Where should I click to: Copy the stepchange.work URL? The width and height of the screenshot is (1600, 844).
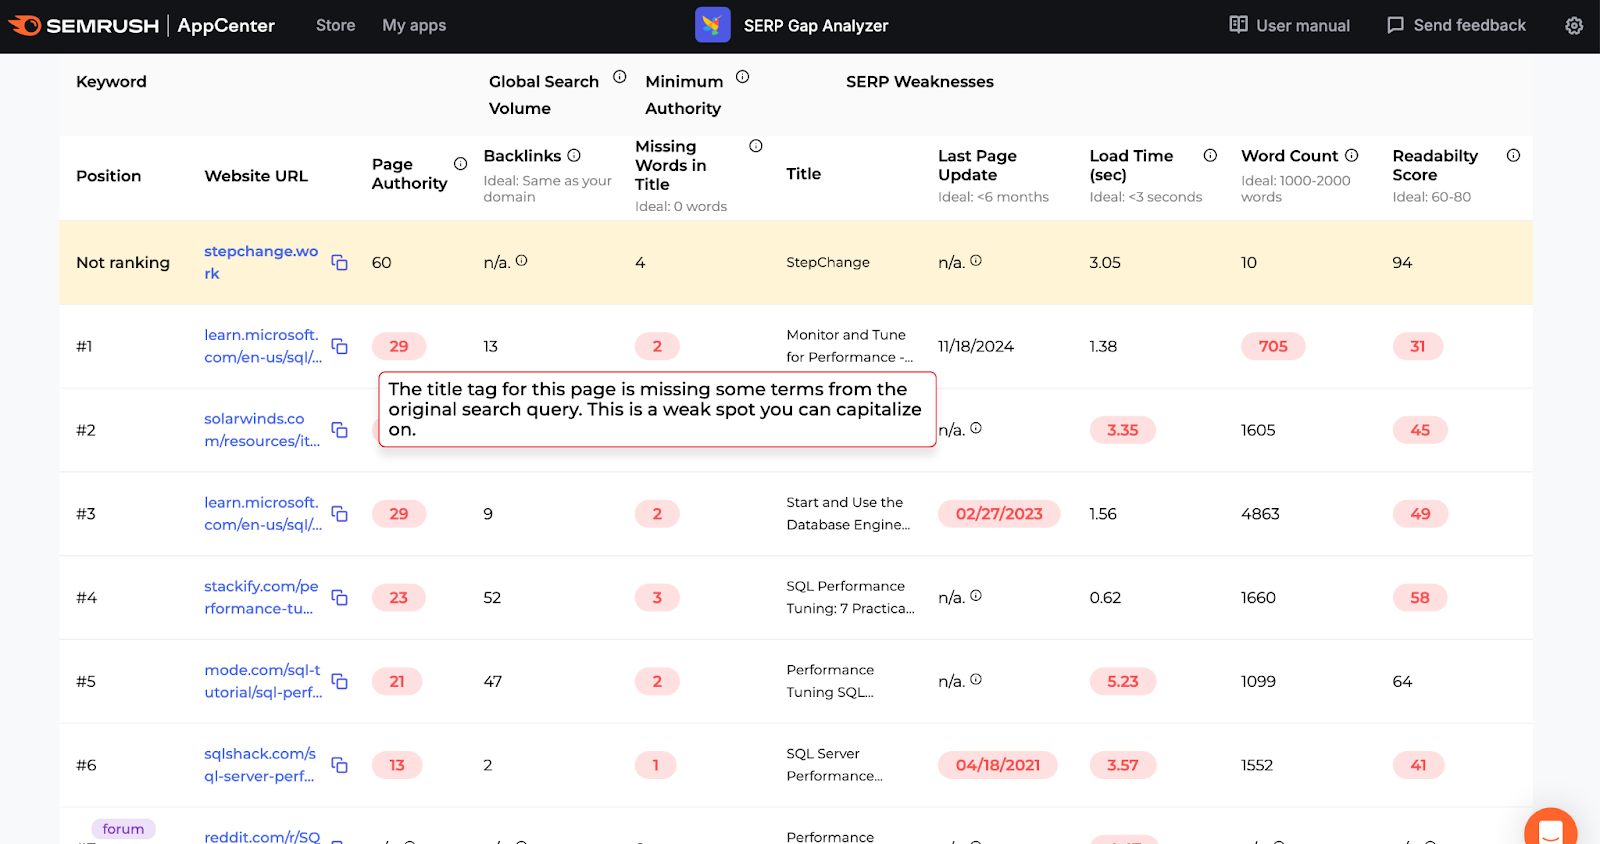coord(340,263)
